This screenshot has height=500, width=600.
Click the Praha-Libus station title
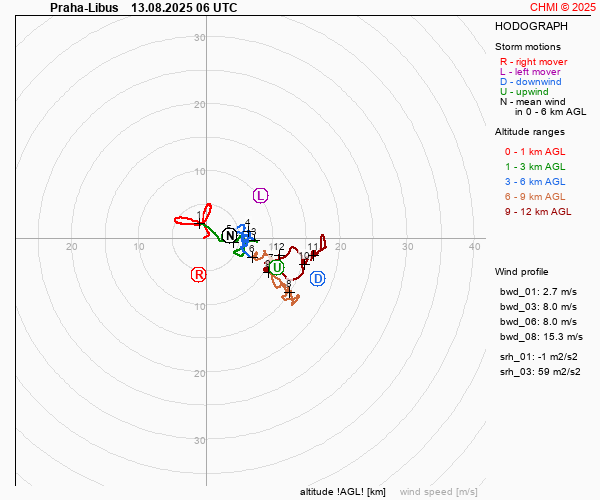(x=84, y=8)
